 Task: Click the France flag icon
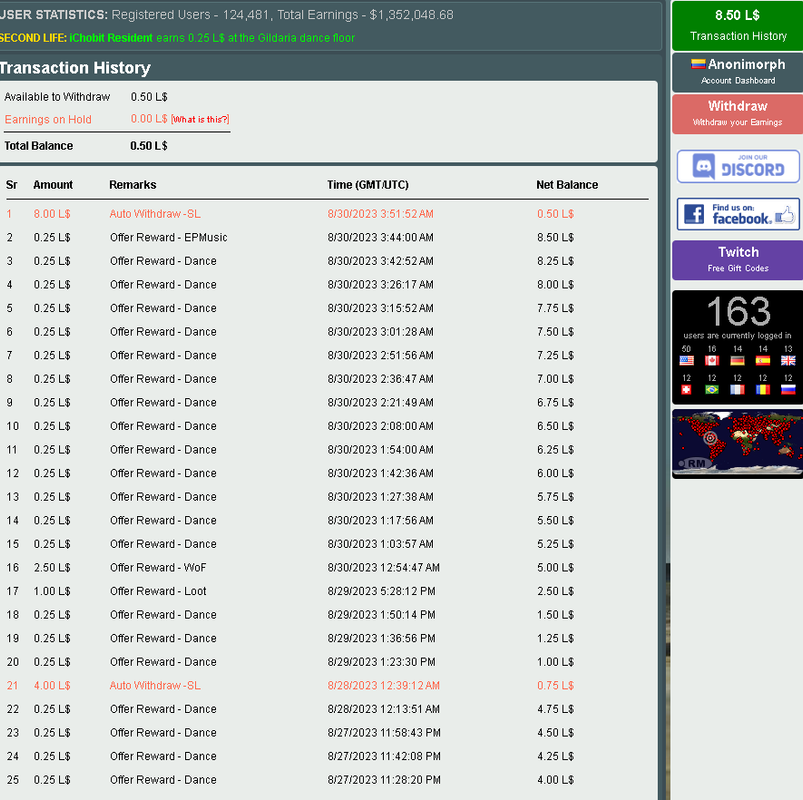[x=737, y=390]
